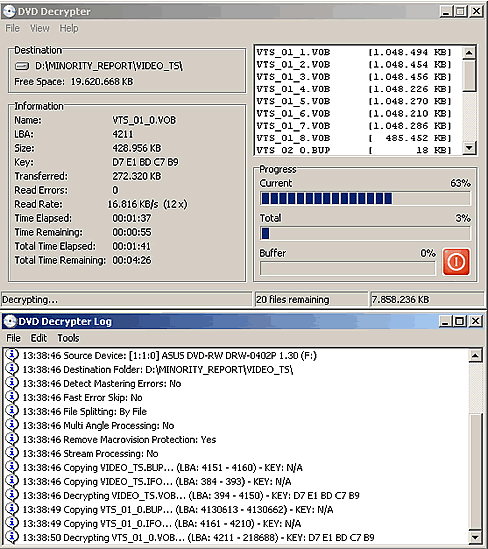This screenshot has height=549, width=488.
Task: Click the 'Decrypting...' status bar cell
Action: (126, 300)
